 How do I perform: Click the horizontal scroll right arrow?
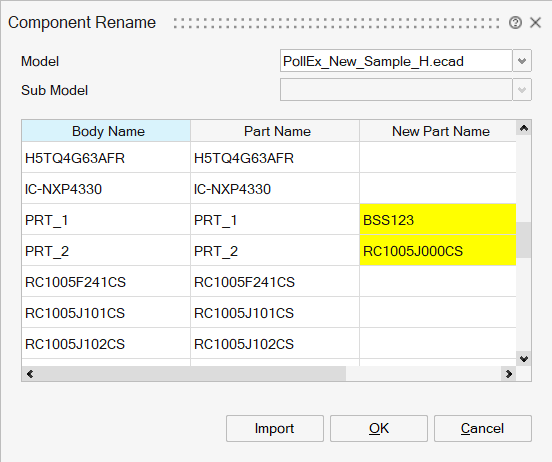point(509,374)
